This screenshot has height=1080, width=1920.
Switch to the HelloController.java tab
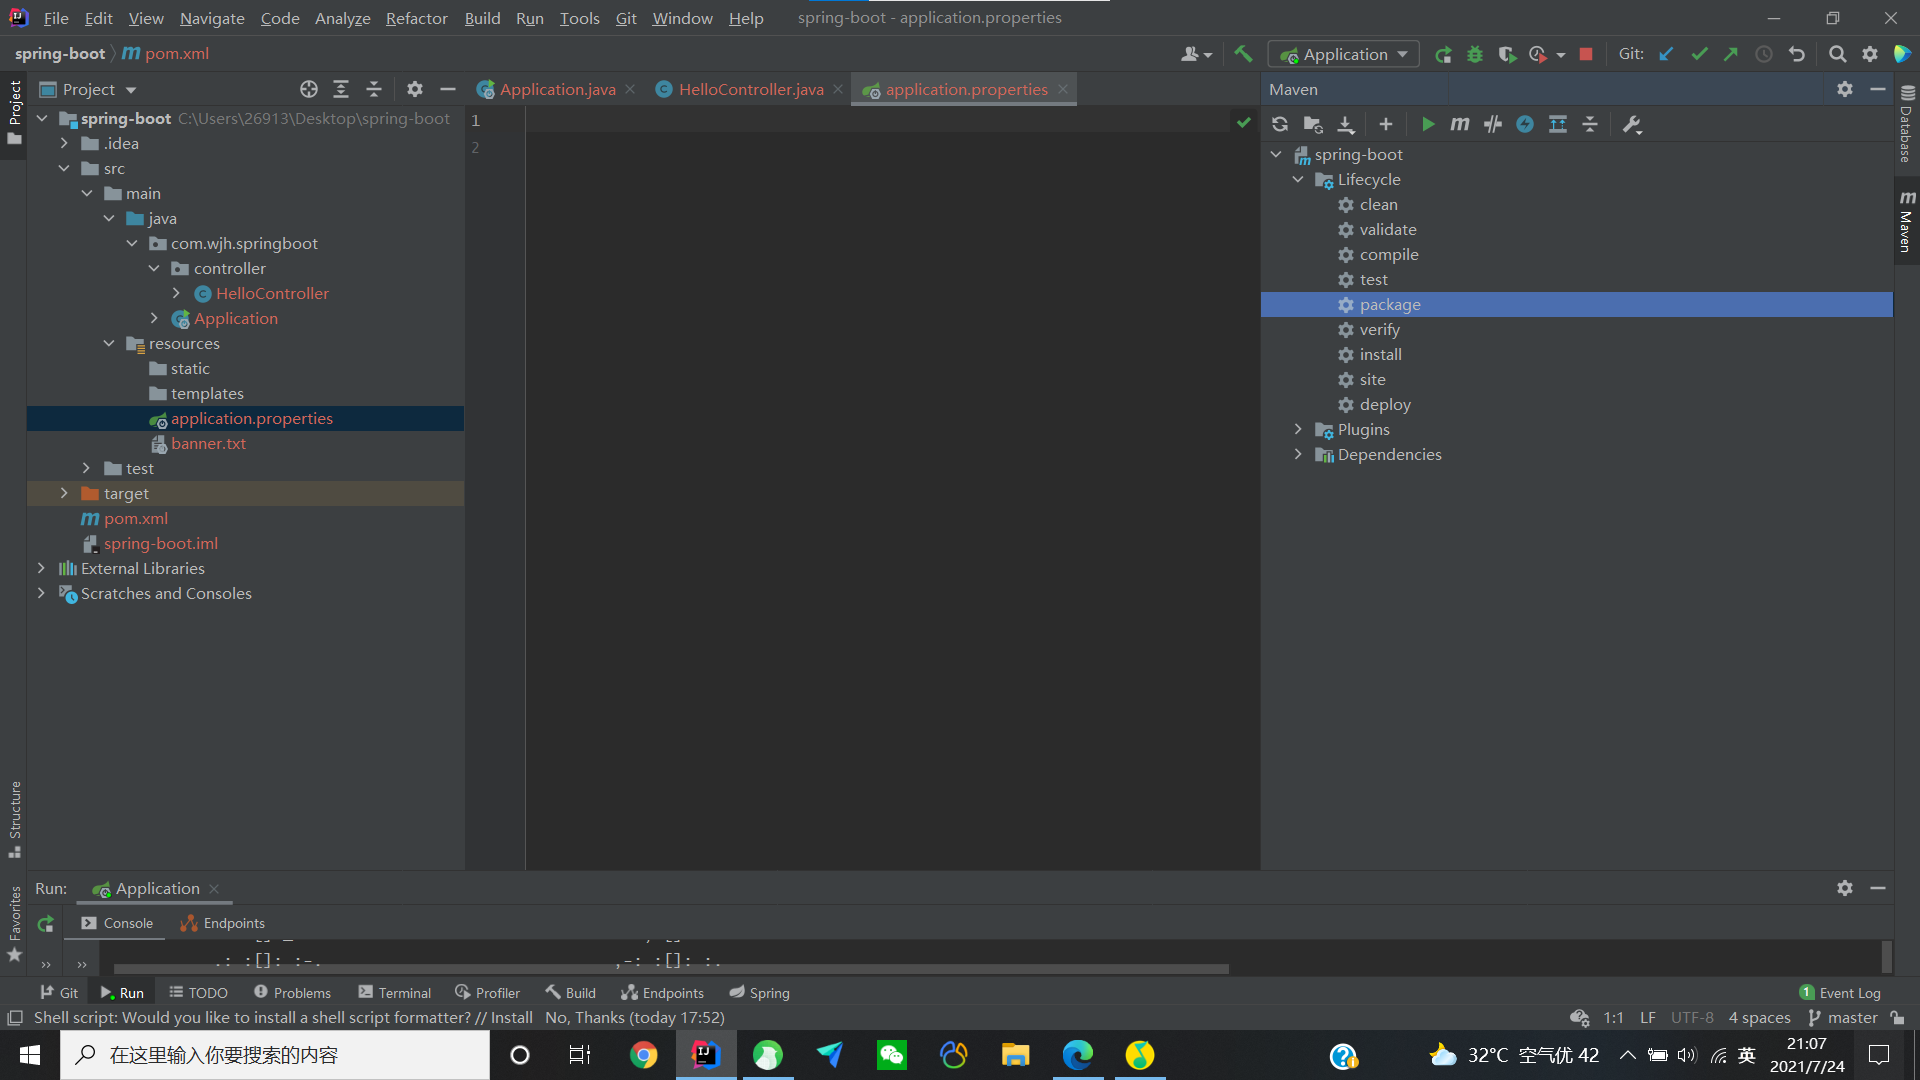click(x=750, y=89)
